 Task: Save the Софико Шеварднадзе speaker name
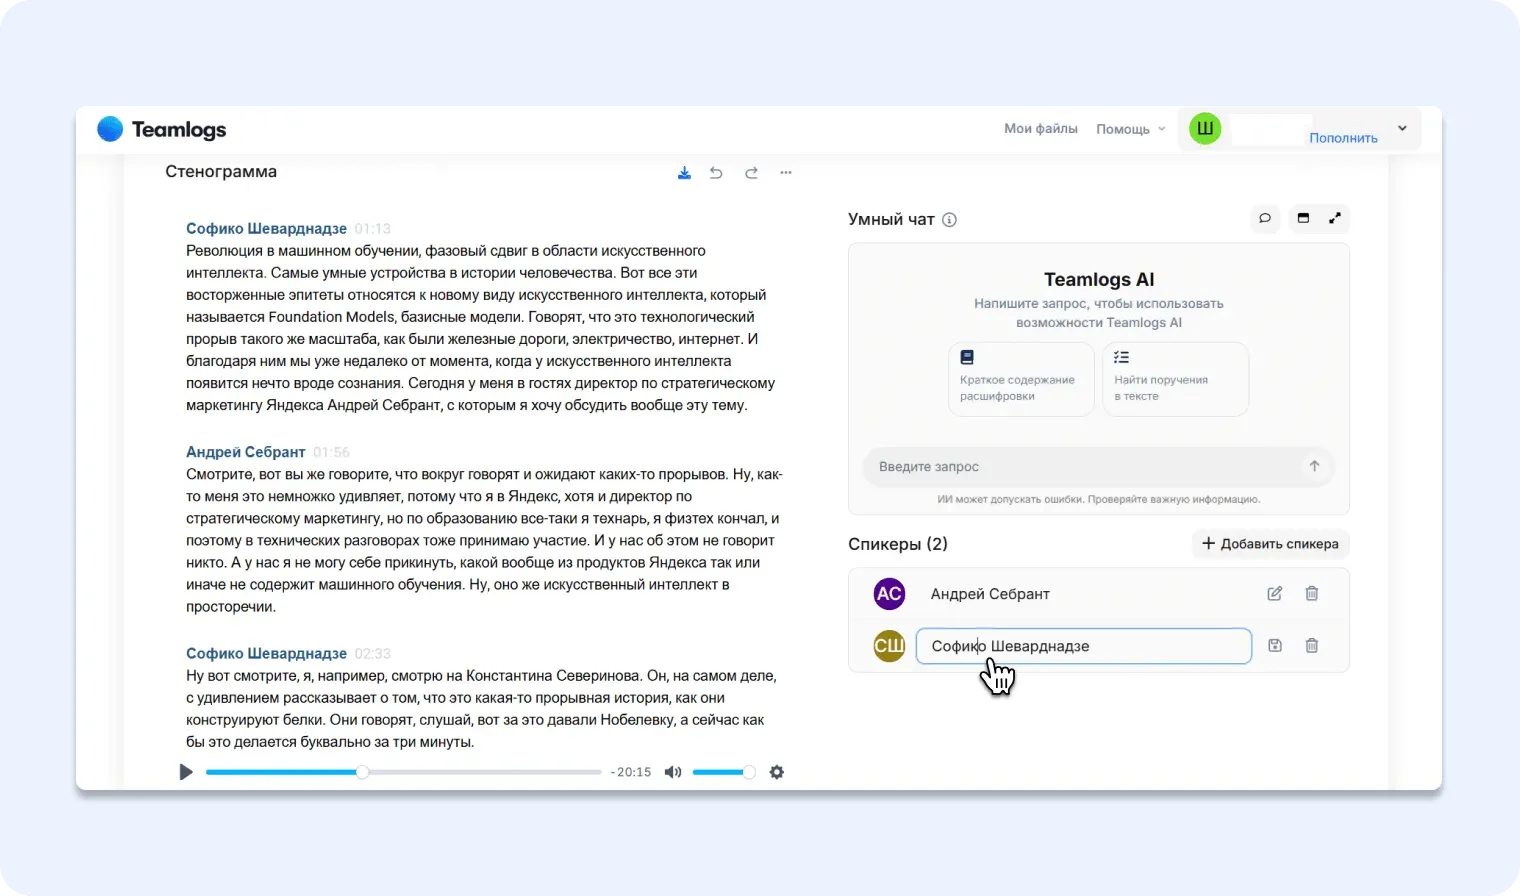coord(1275,646)
